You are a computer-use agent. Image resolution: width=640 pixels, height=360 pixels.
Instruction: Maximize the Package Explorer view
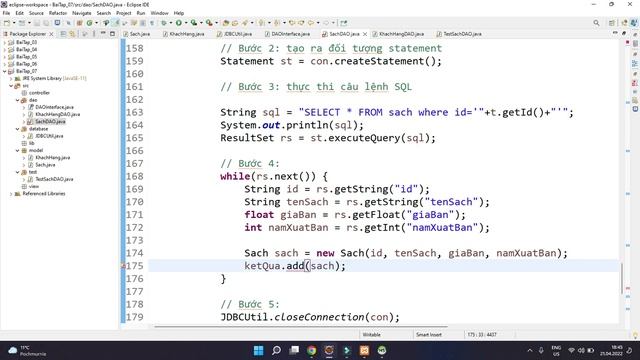tap(112, 34)
